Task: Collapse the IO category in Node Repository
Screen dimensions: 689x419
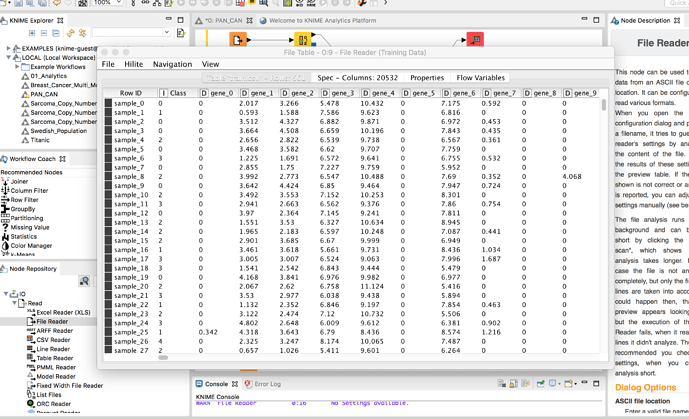Action: click(x=6, y=293)
